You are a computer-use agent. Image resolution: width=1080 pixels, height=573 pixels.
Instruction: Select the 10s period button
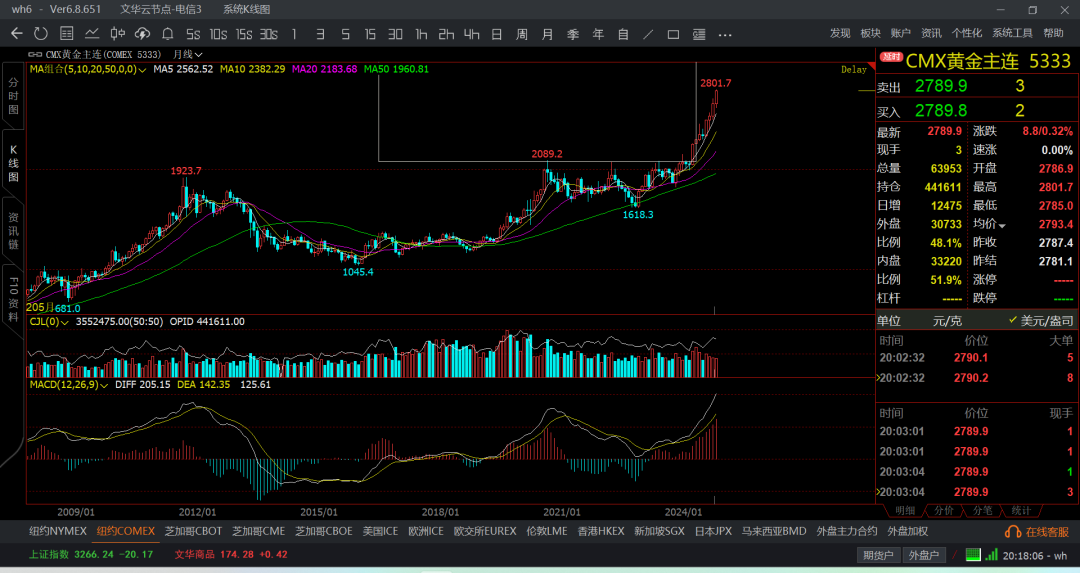(218, 34)
